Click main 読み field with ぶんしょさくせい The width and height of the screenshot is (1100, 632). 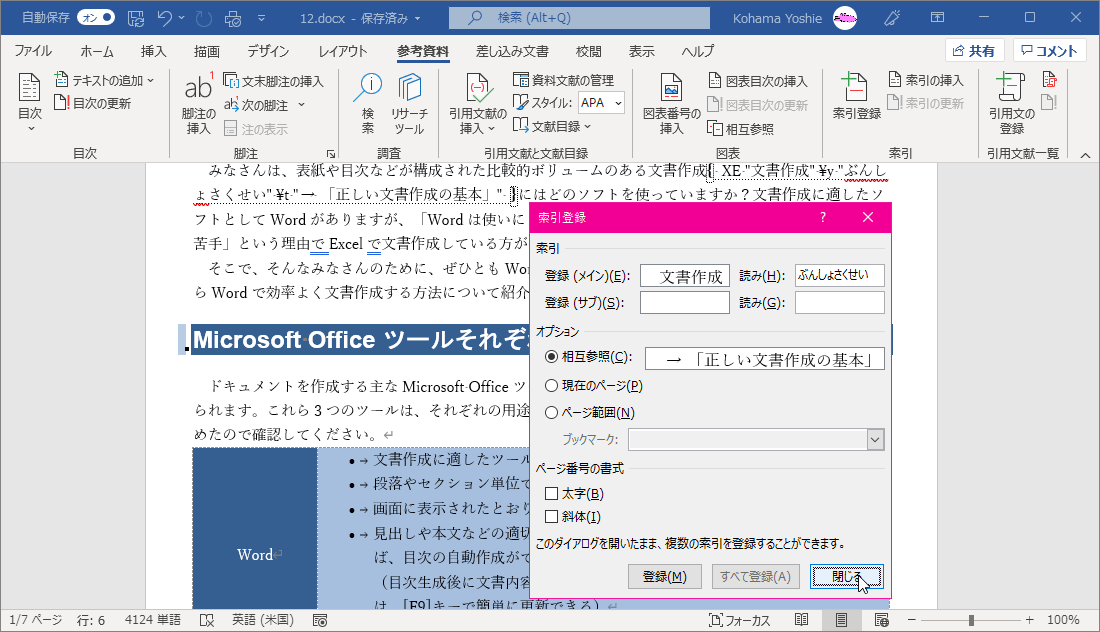click(x=840, y=276)
